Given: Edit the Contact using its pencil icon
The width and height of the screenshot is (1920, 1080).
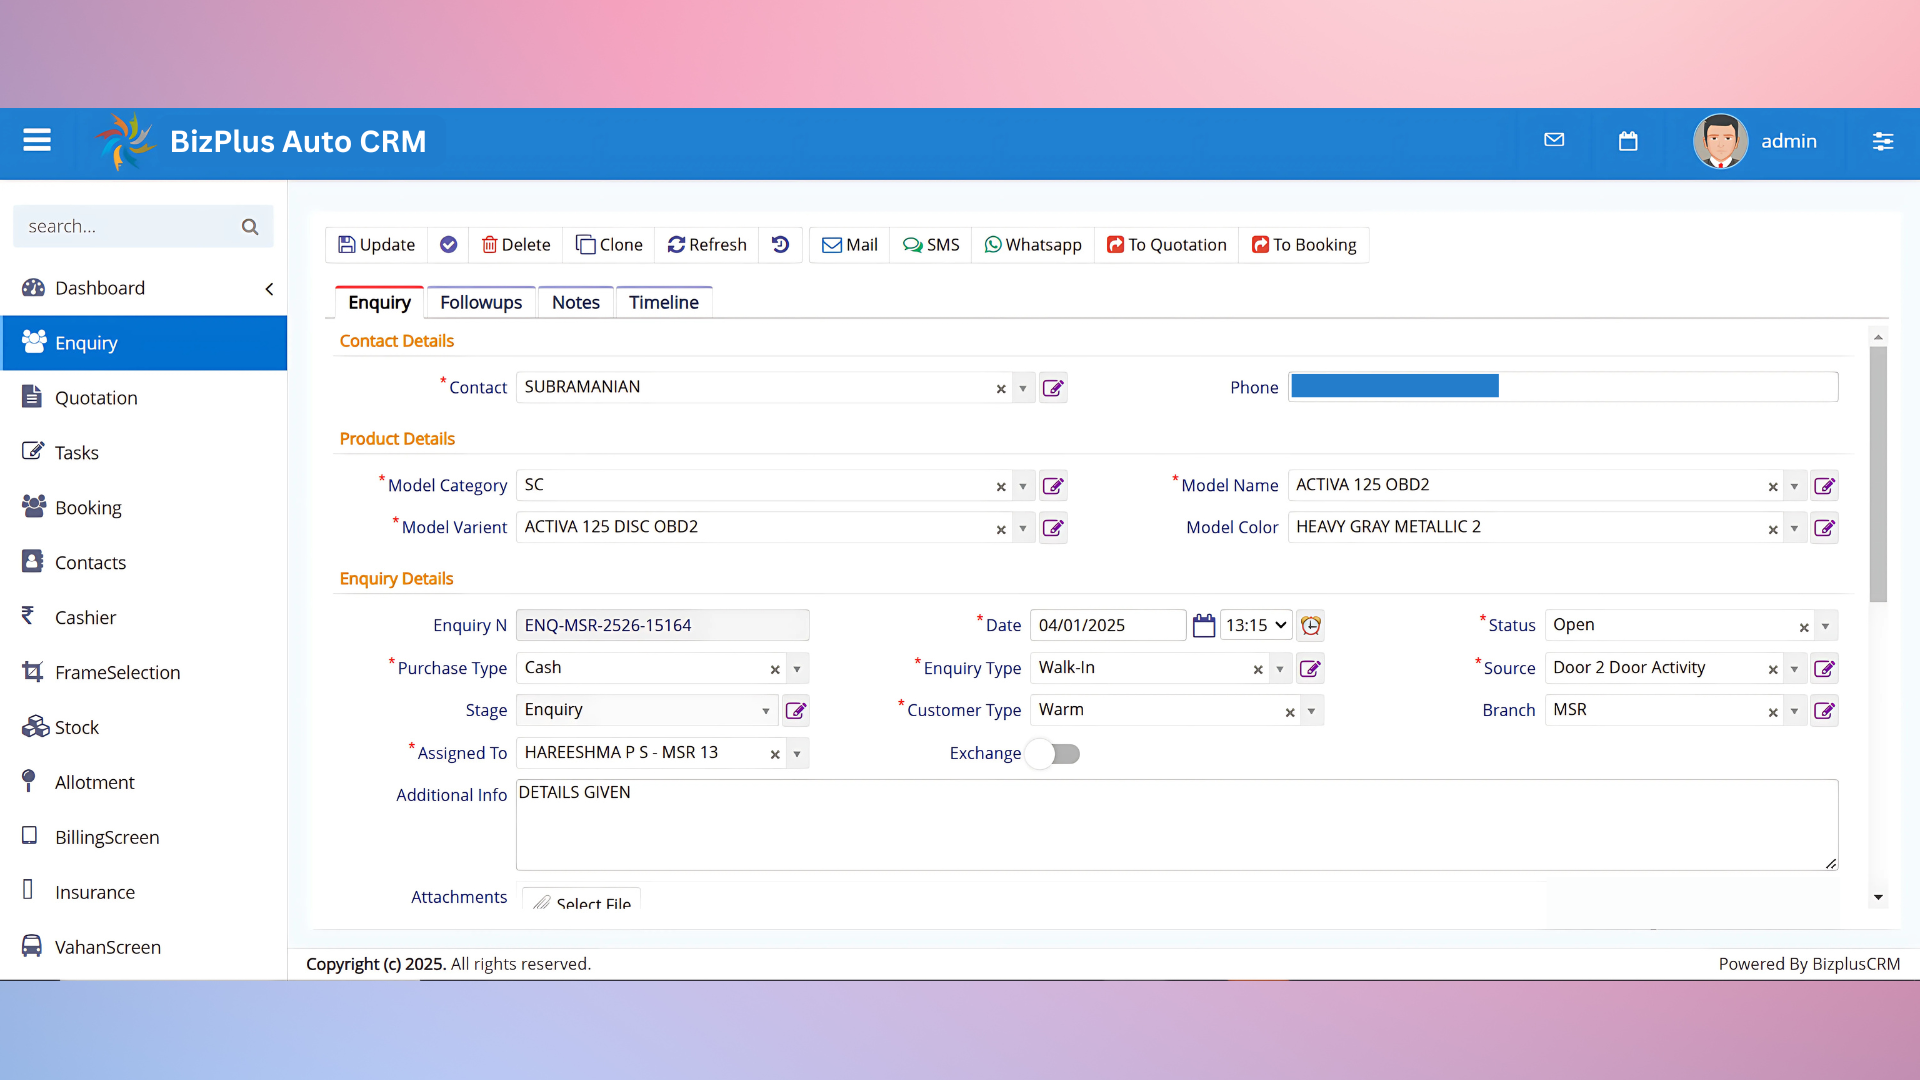Looking at the screenshot, I should tap(1053, 388).
